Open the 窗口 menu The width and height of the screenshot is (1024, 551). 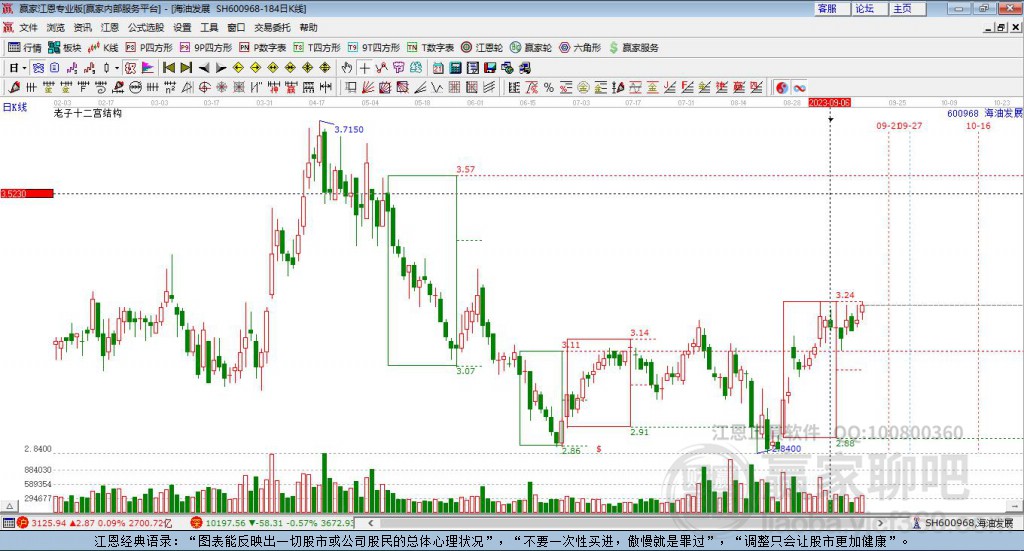236,27
